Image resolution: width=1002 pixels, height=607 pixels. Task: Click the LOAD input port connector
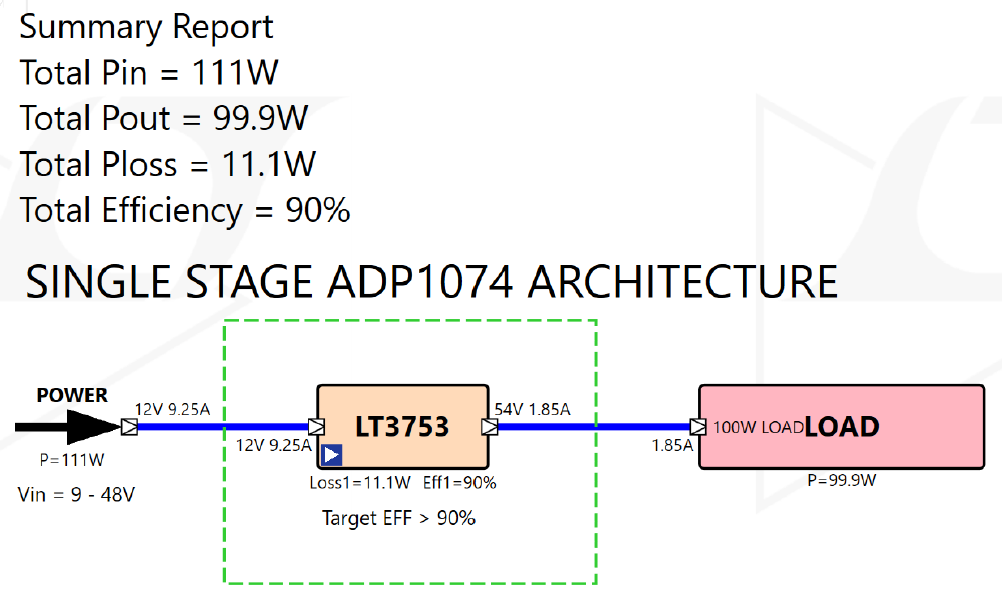(698, 427)
